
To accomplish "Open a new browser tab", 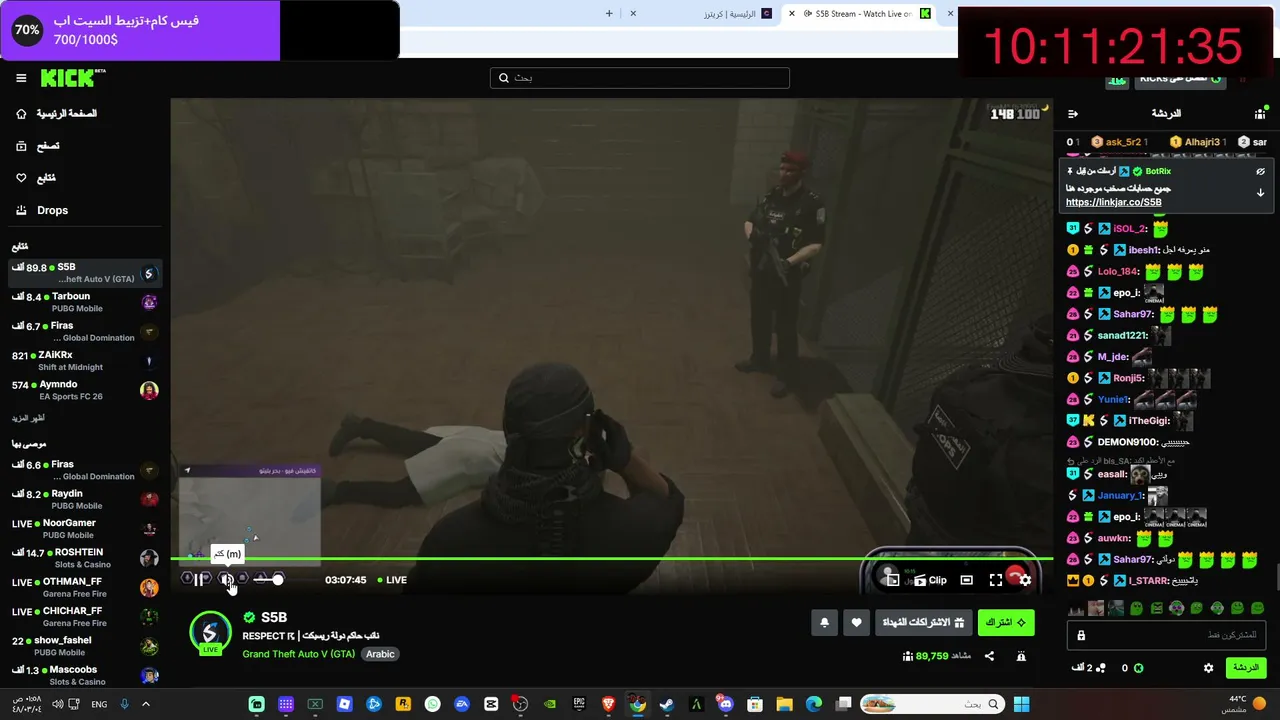I will pos(609,14).
